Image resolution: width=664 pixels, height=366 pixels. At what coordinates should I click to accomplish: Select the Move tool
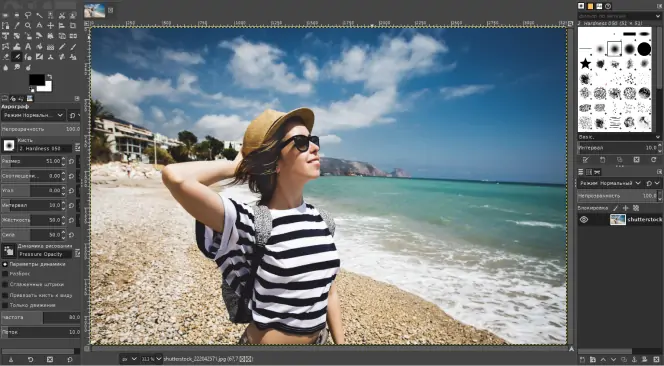[x=50, y=25]
